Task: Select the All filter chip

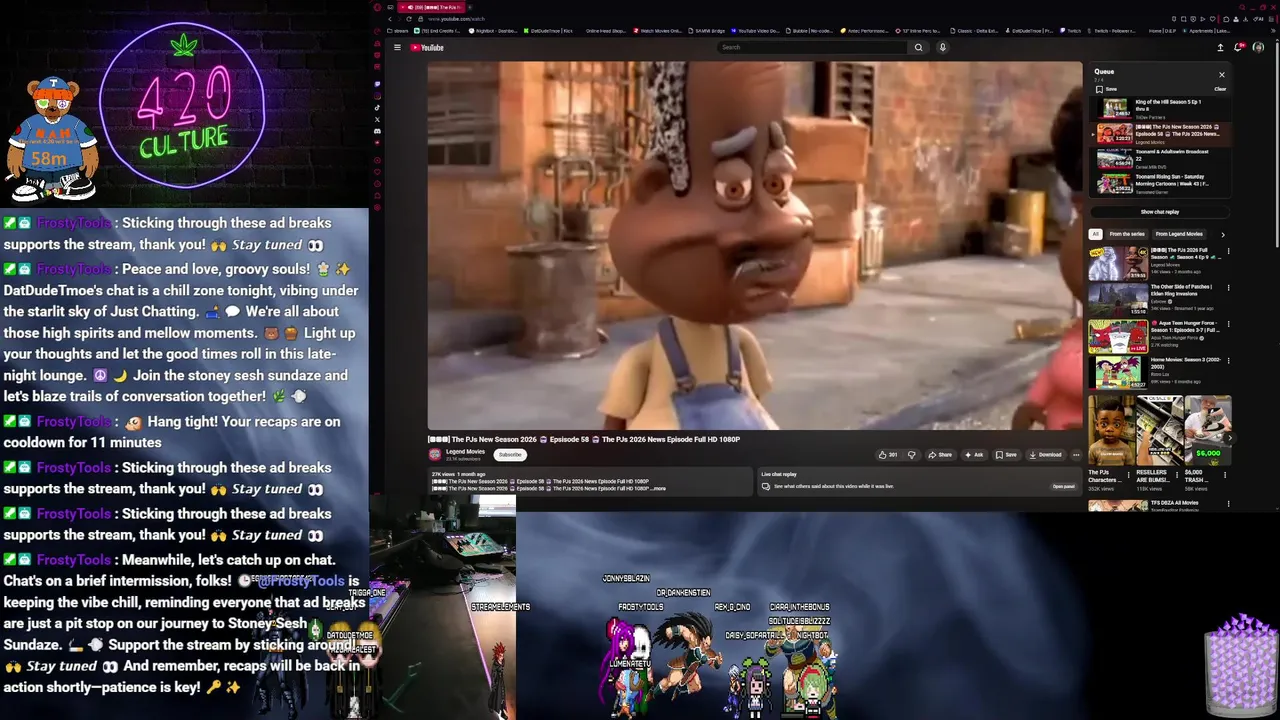Action: (x=1095, y=234)
